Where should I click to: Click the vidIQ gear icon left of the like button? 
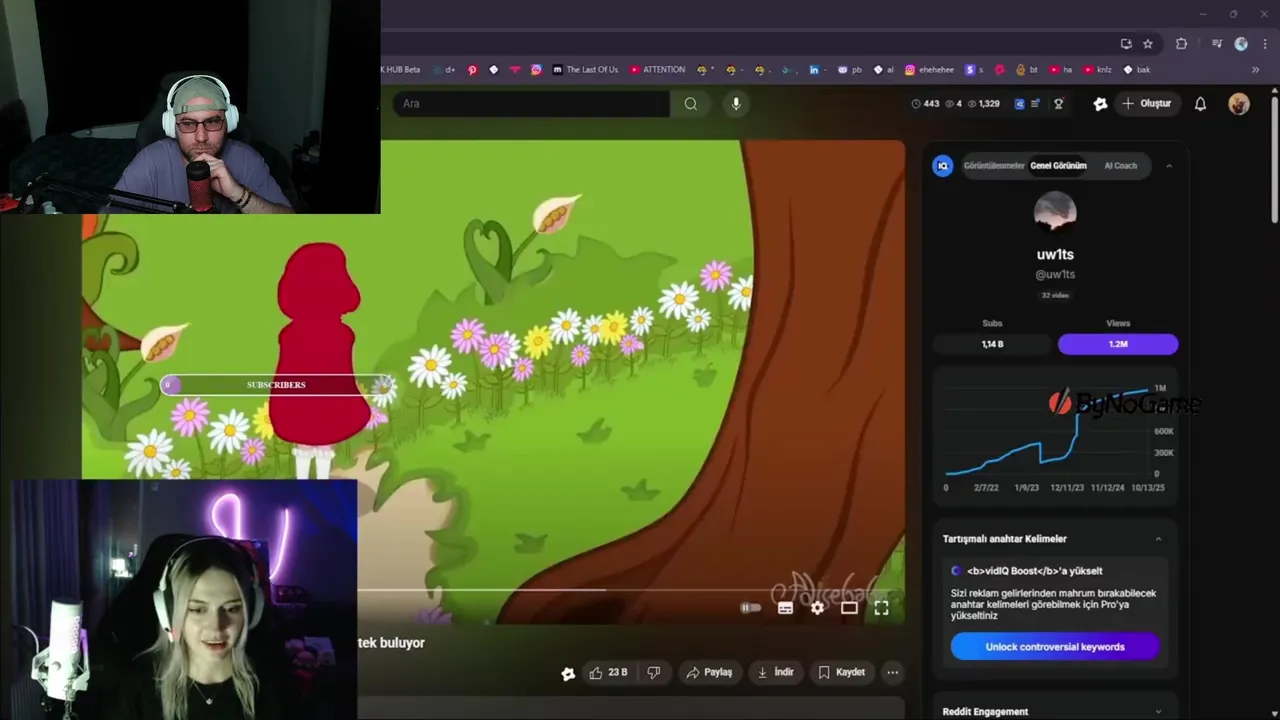(568, 674)
